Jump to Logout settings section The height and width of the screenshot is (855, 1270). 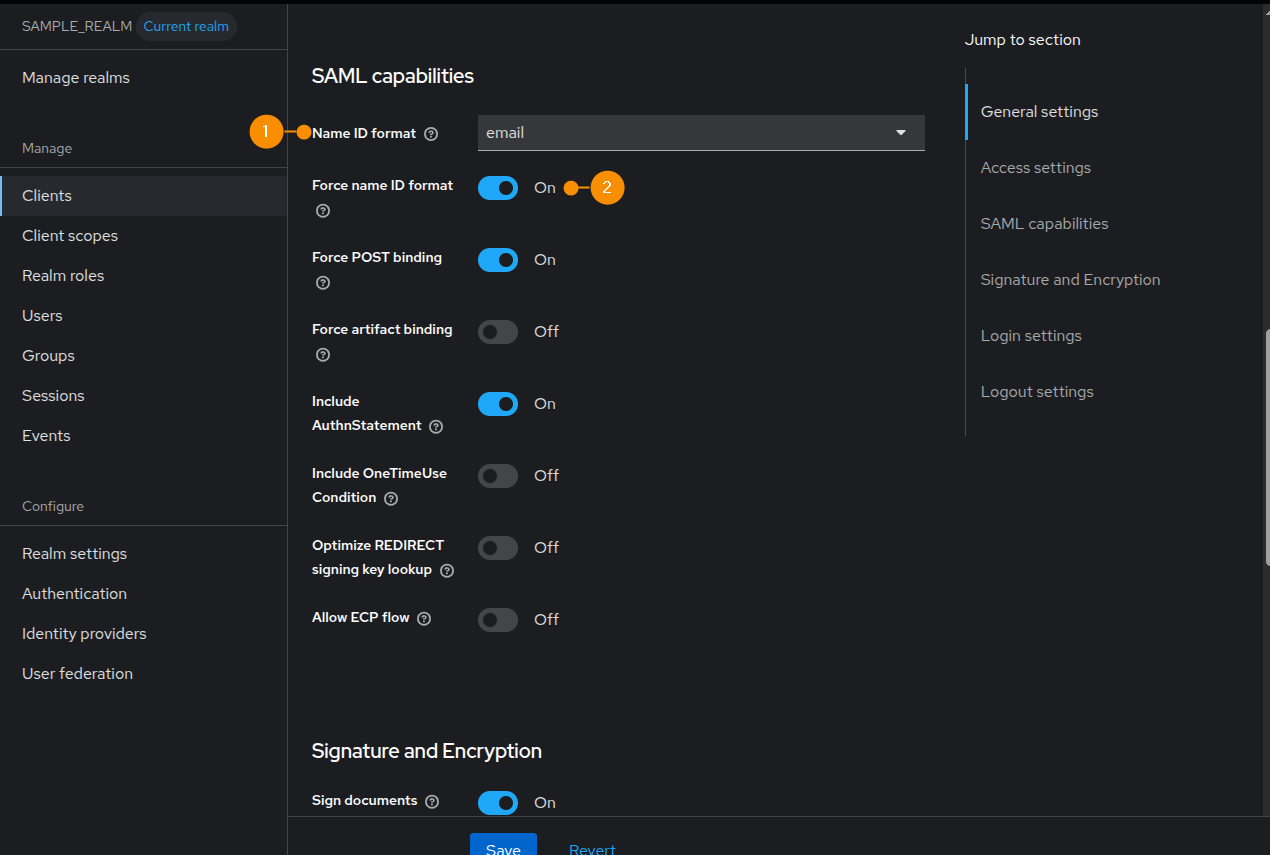coord(1037,392)
